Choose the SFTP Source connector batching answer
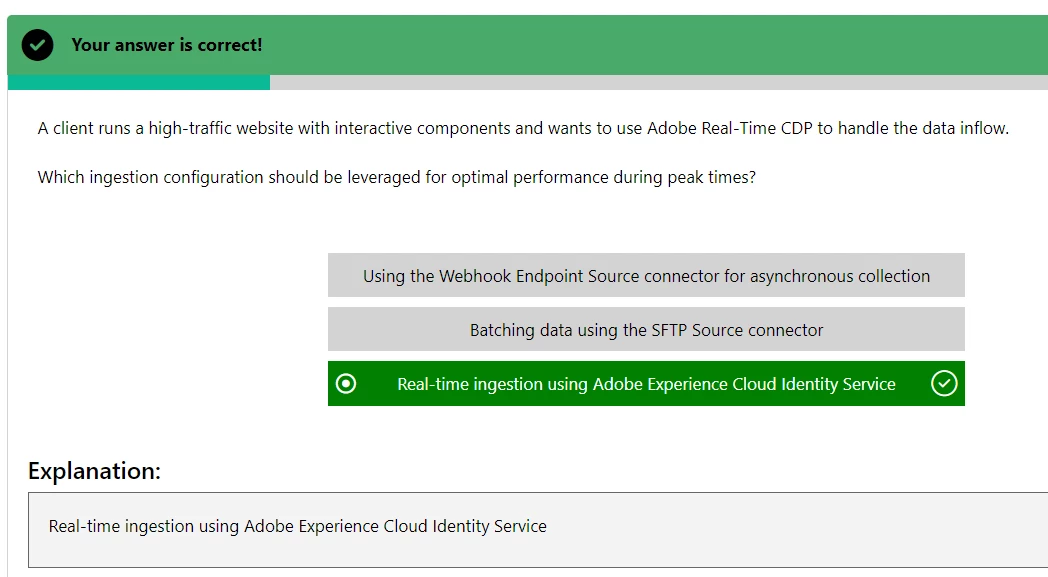The height and width of the screenshot is (577, 1048). (x=646, y=330)
